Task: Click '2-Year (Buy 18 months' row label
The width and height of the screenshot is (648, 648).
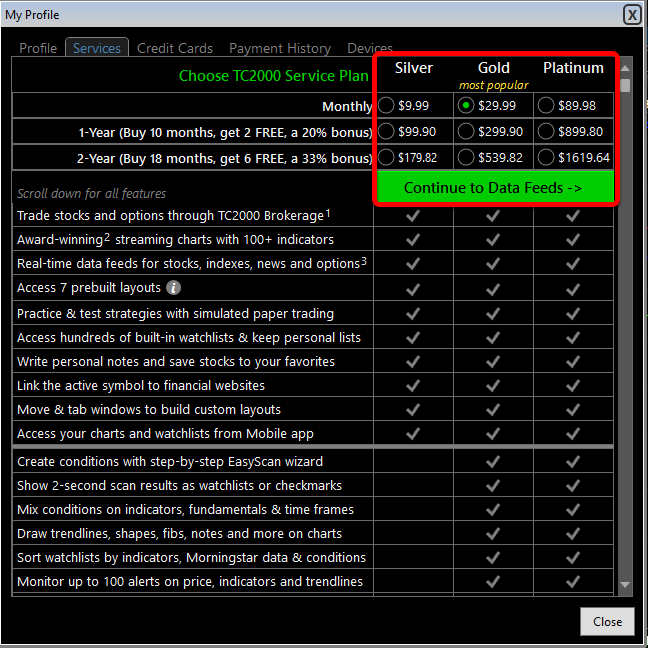Action: 224,159
